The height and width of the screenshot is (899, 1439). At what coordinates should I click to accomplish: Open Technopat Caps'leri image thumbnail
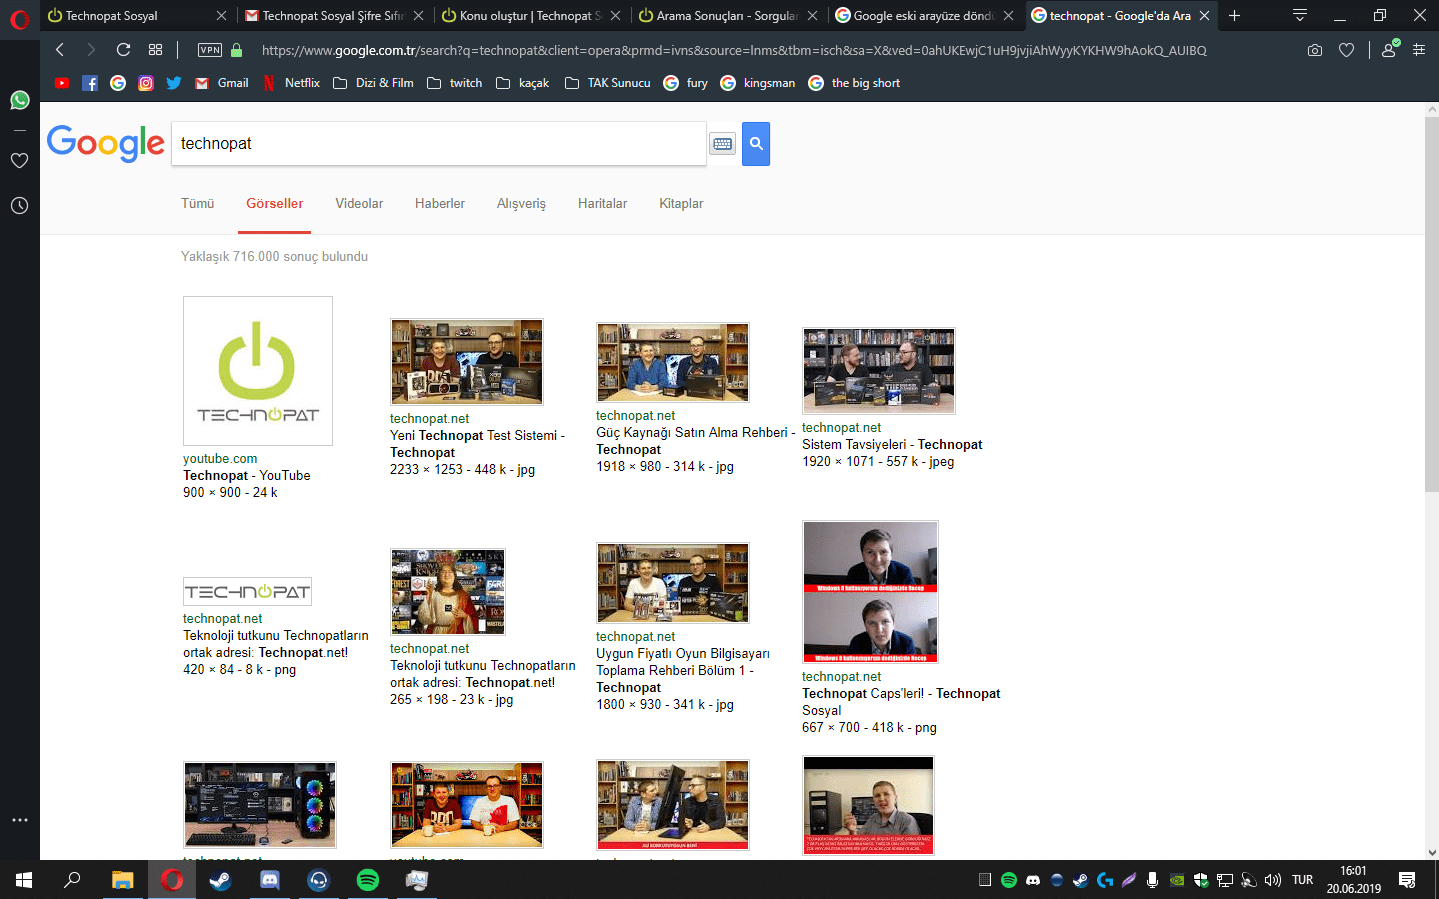click(870, 592)
